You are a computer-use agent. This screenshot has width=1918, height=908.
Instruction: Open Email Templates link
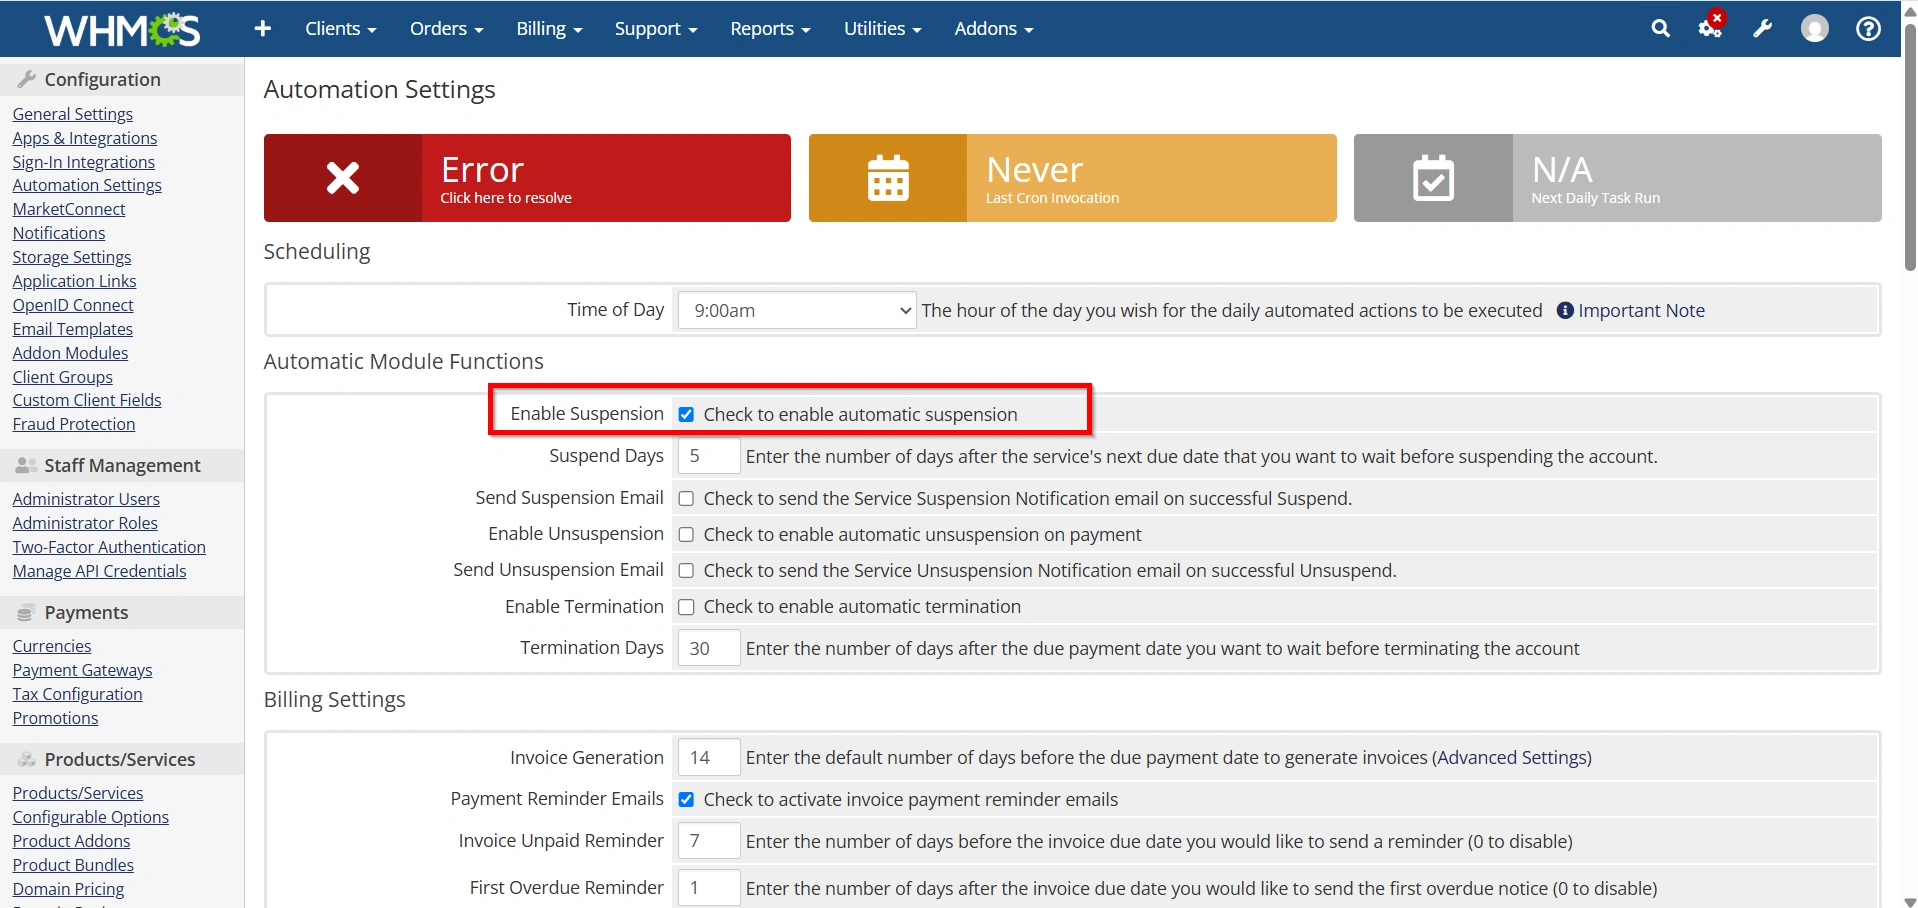(73, 329)
